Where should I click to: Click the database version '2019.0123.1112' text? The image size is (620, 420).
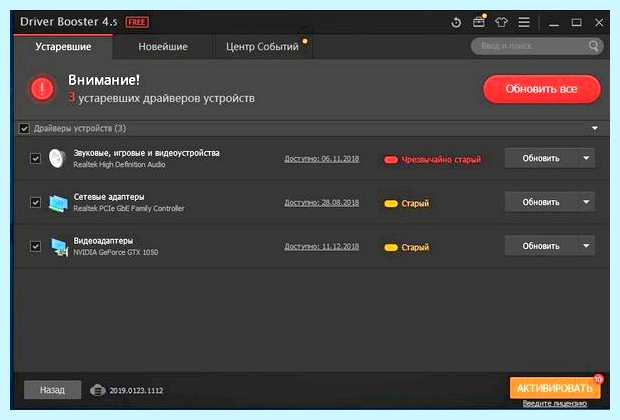coord(136,391)
